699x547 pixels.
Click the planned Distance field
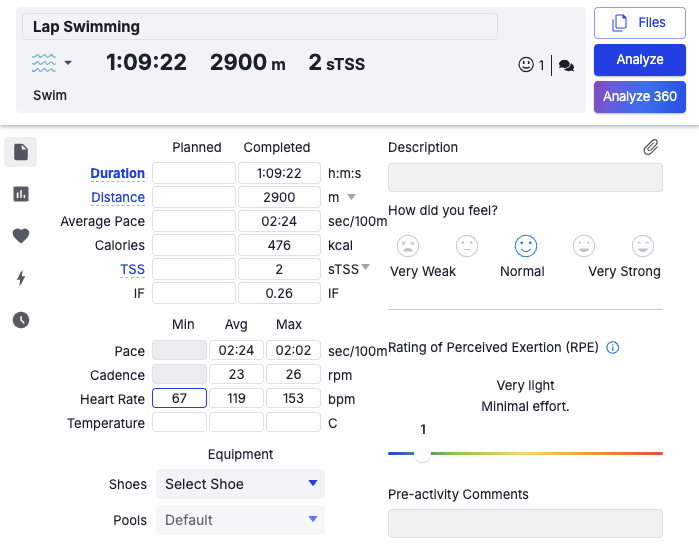194,197
